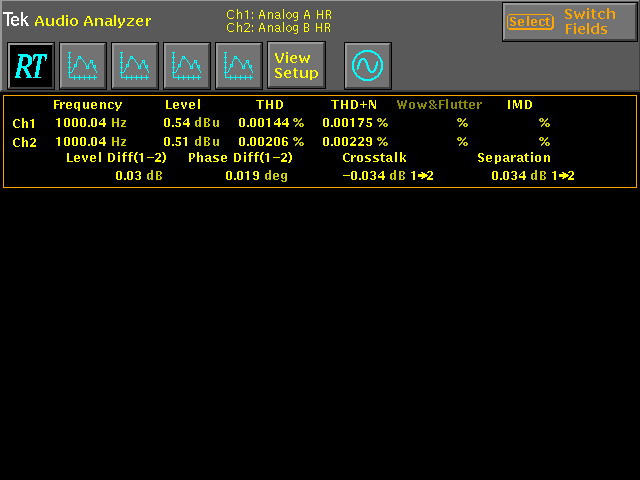Select the Ch2 level reading 0.51 dBu

point(191,142)
